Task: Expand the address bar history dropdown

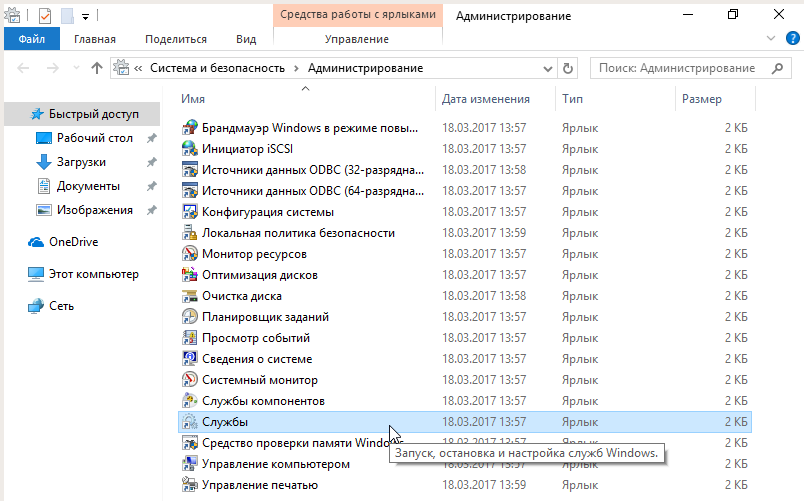Action: point(548,69)
